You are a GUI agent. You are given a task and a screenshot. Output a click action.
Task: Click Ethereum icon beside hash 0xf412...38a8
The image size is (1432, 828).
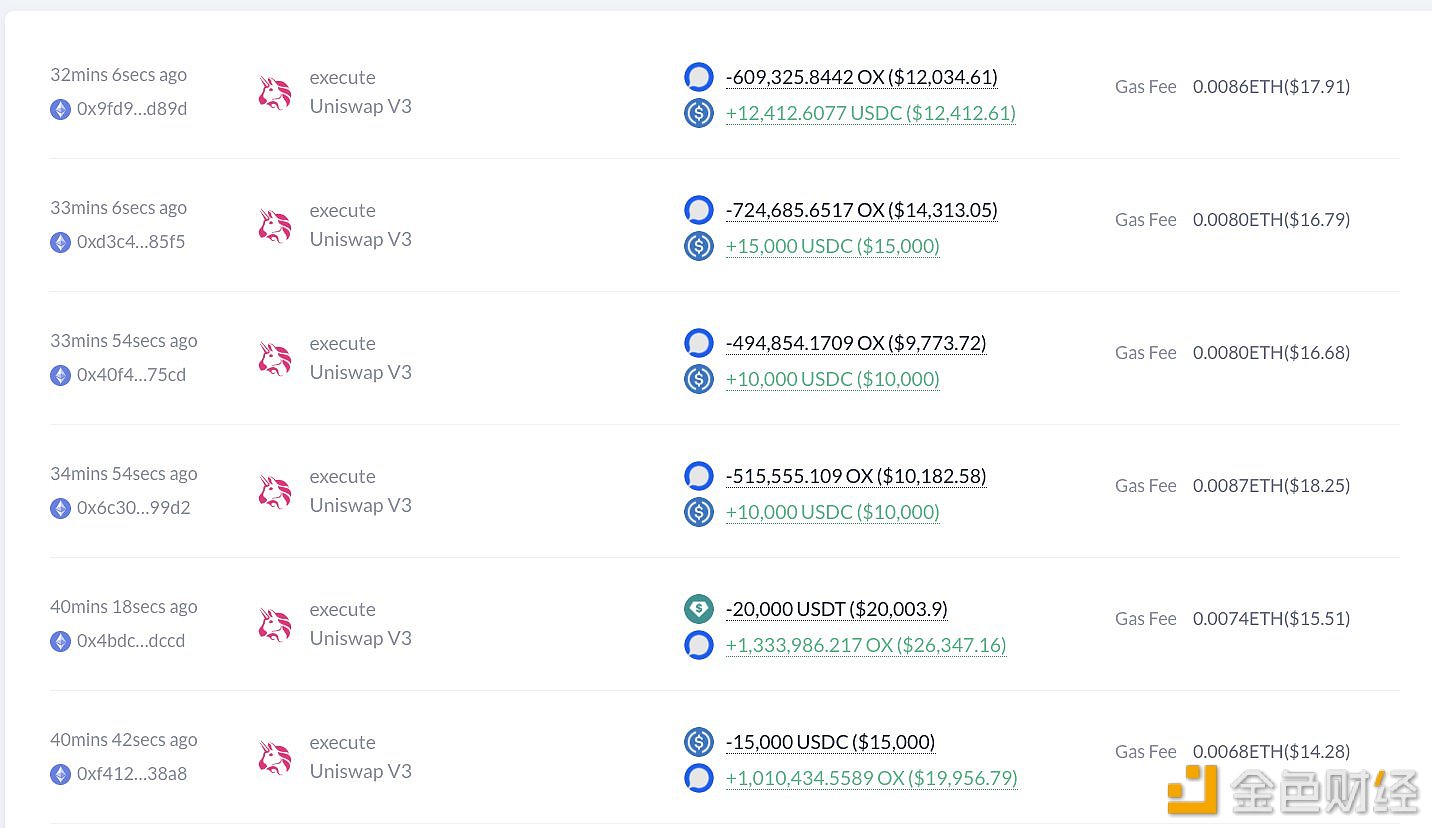coord(61,774)
